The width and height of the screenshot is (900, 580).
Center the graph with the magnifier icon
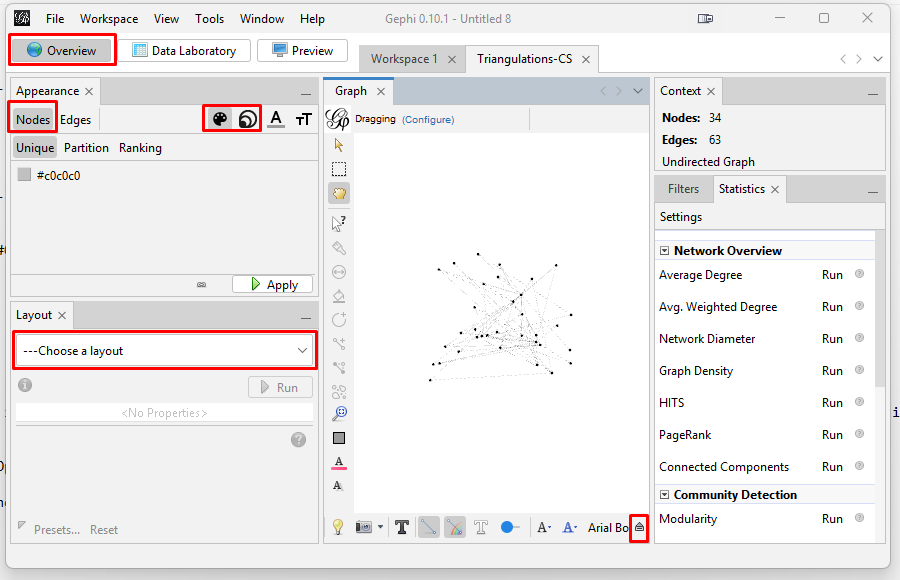click(339, 413)
